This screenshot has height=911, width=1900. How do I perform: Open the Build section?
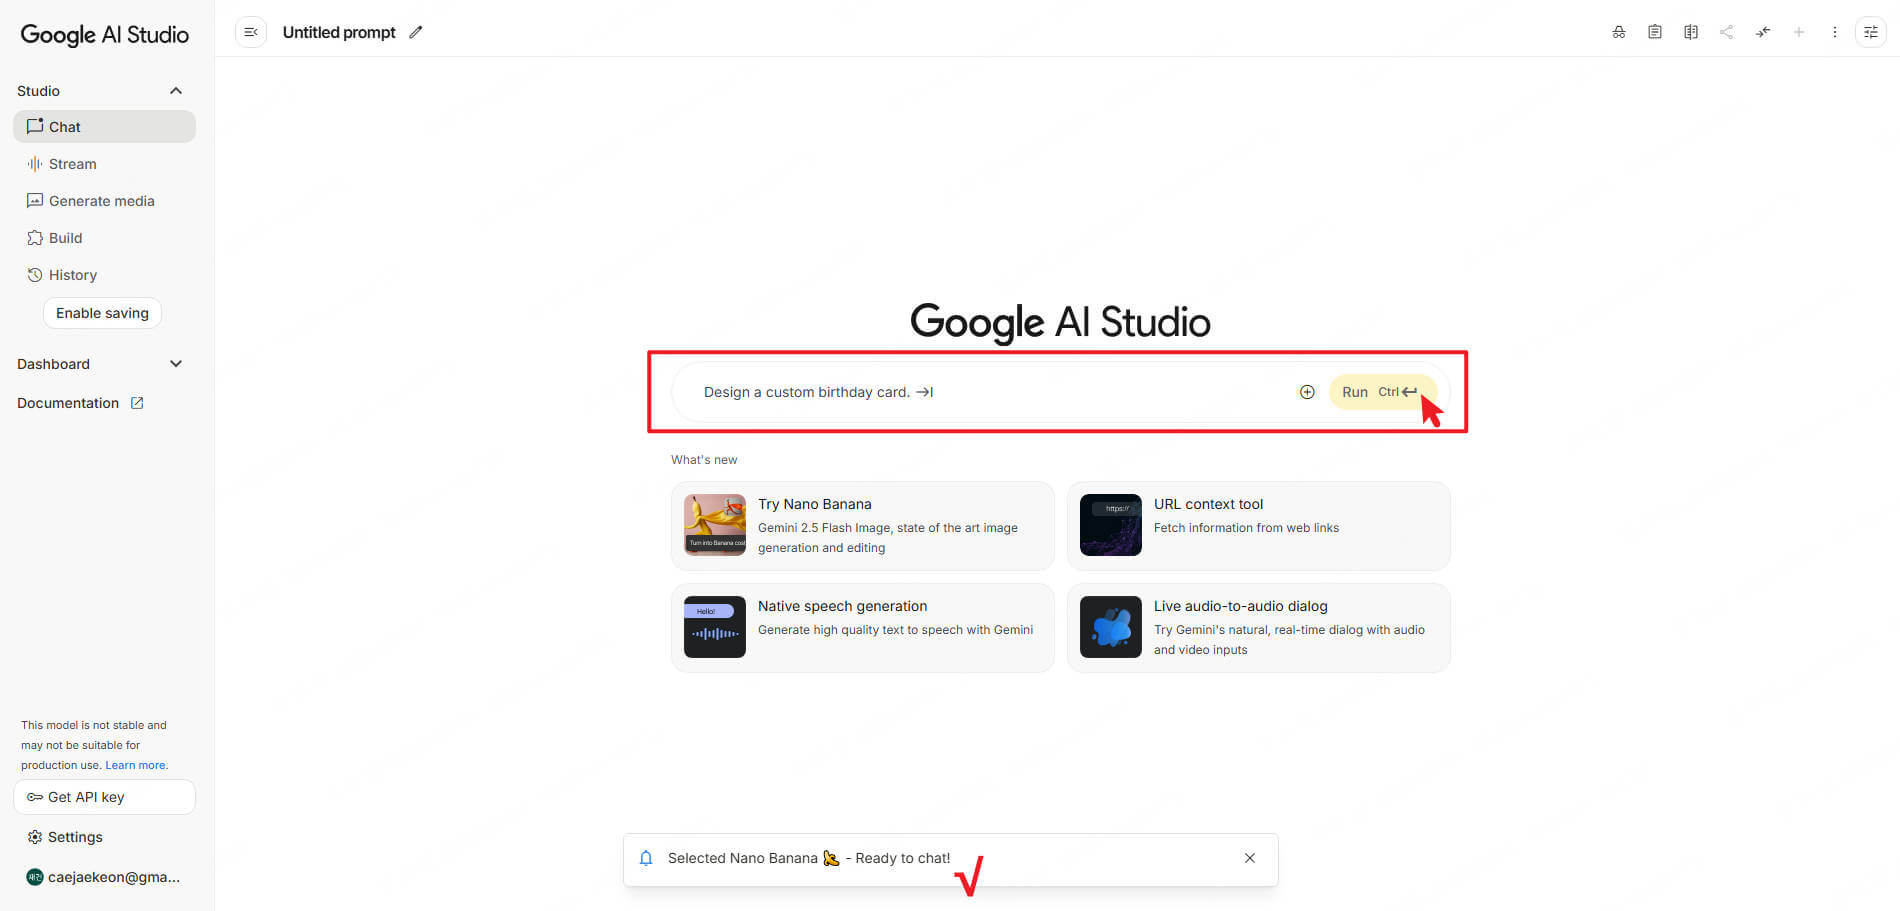click(104, 238)
